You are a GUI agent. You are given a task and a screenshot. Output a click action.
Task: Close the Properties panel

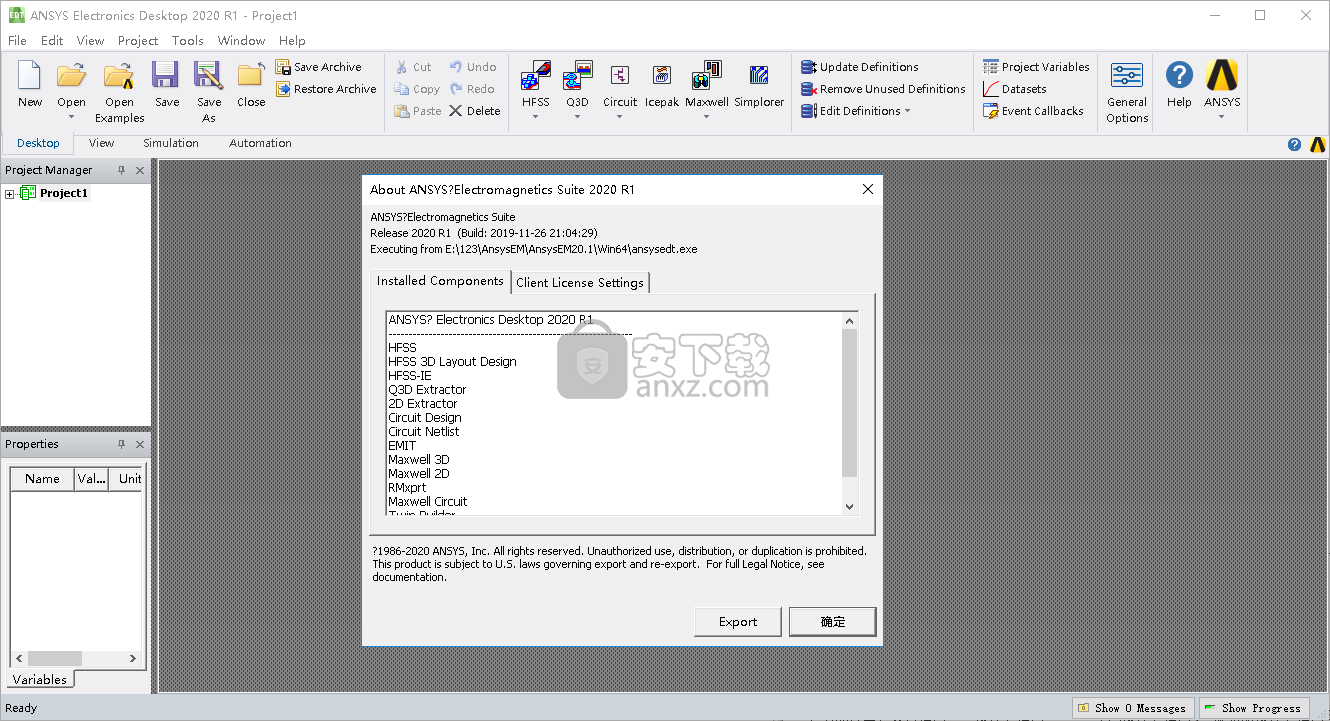(x=140, y=444)
